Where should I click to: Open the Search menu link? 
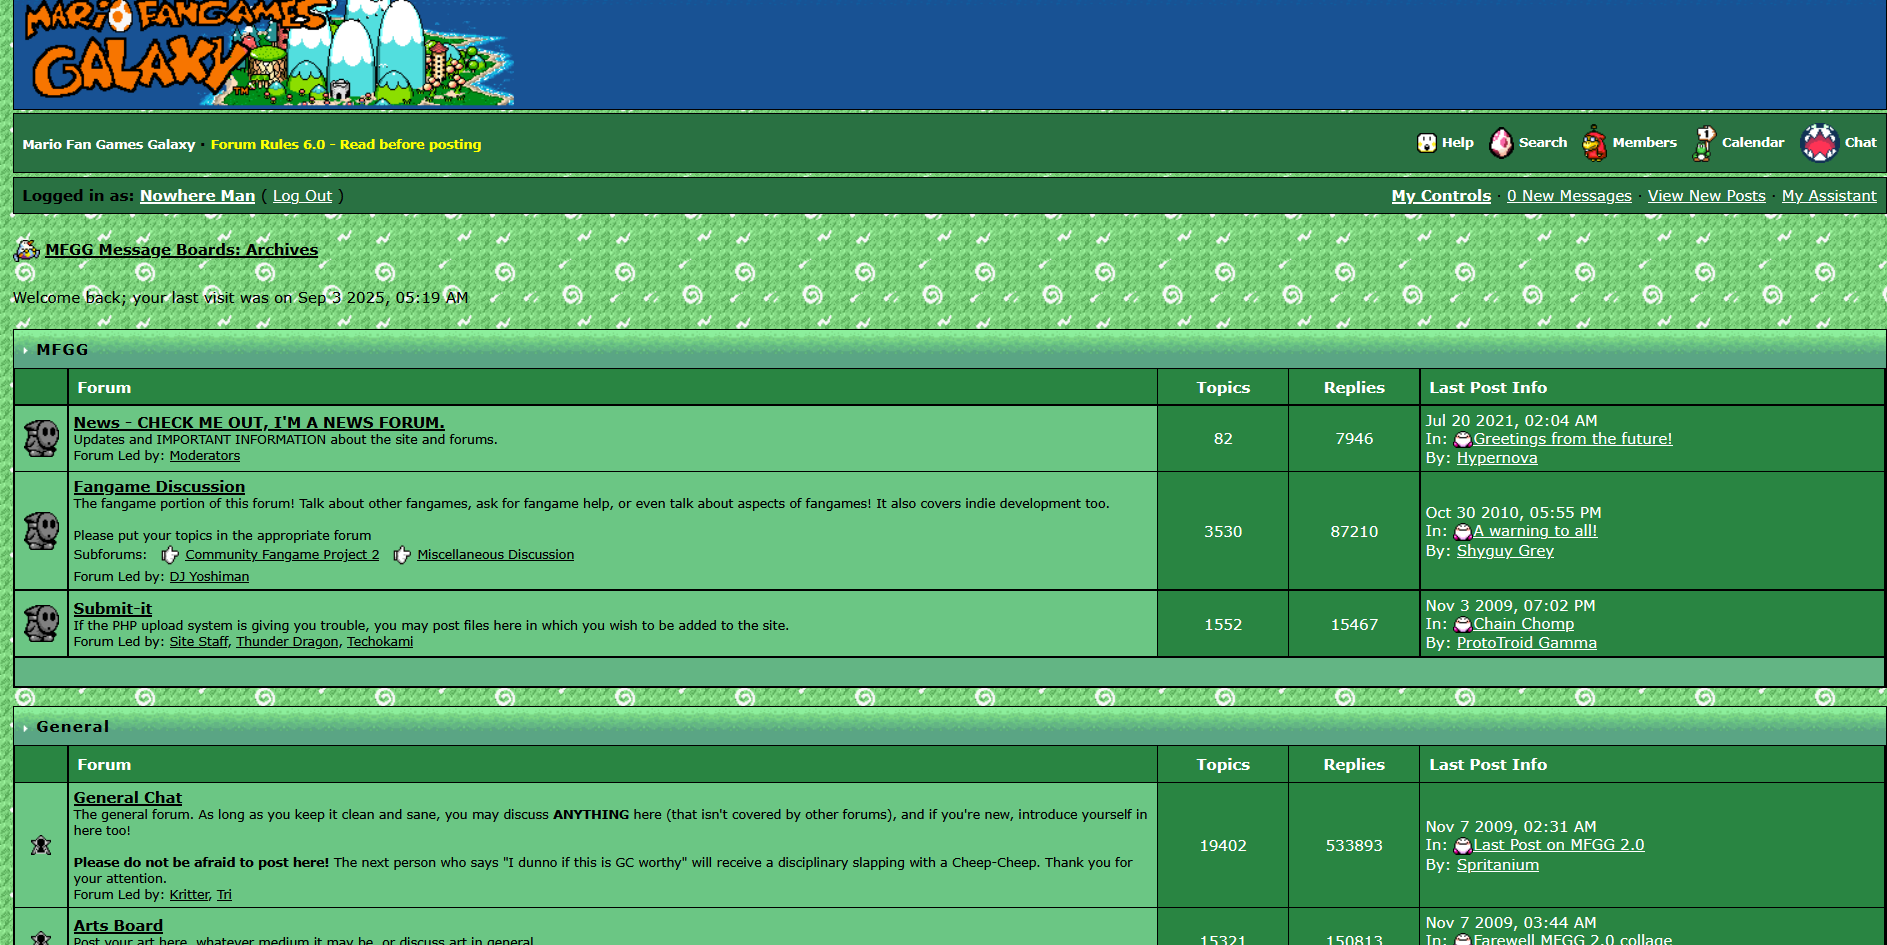pos(1543,143)
